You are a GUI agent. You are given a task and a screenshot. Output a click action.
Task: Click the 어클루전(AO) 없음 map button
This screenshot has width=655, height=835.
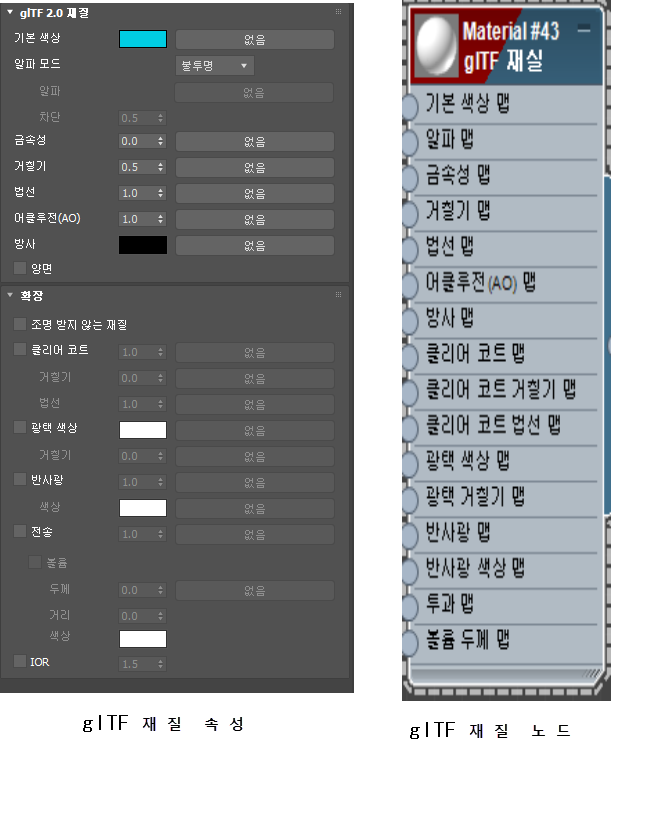pos(255,219)
